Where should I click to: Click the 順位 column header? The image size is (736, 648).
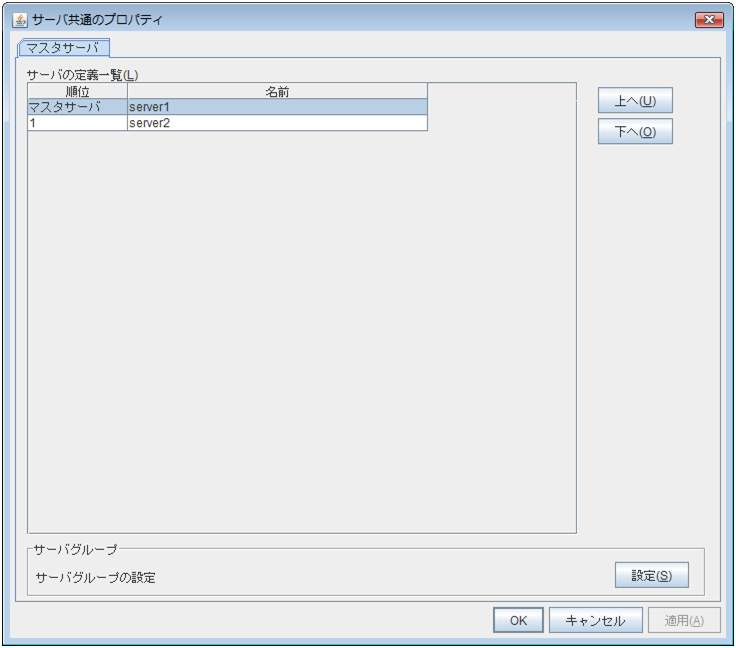(x=77, y=91)
